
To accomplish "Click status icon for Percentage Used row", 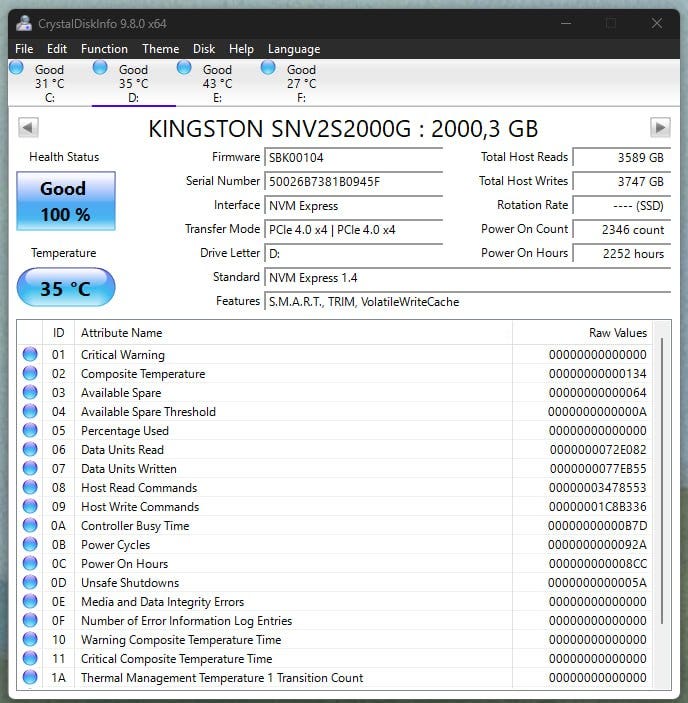I will tap(30, 430).
